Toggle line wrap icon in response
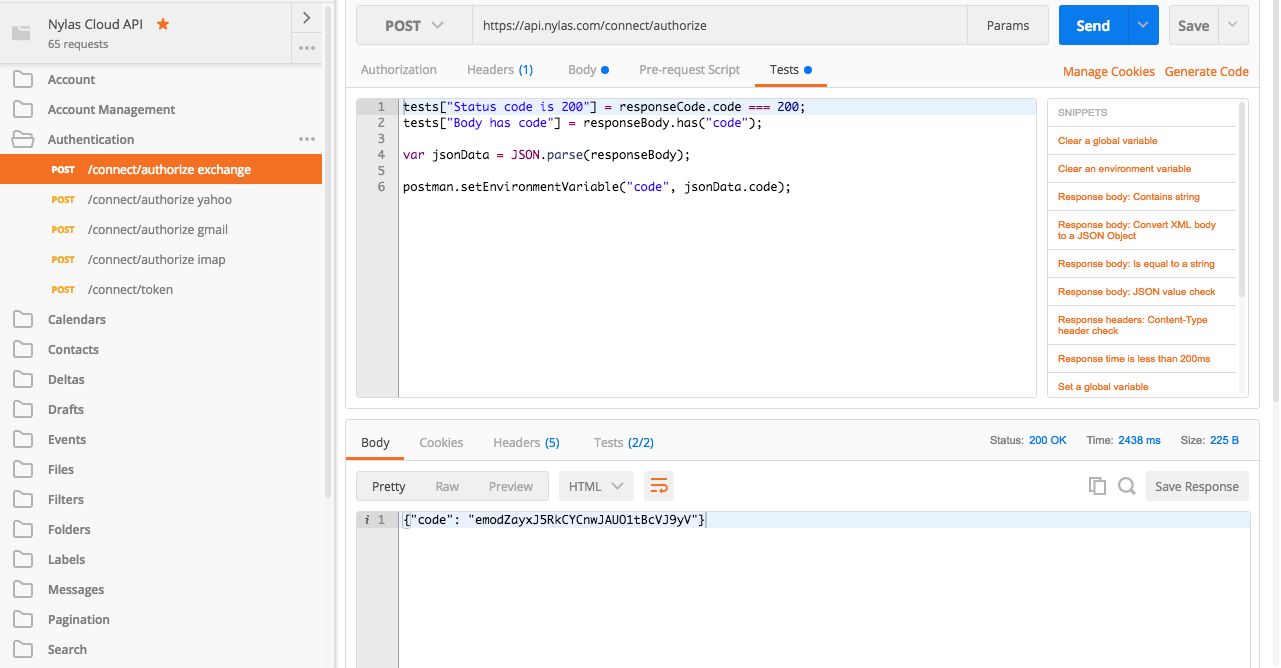Screen dimensions: 1281x668 click(x=659, y=486)
